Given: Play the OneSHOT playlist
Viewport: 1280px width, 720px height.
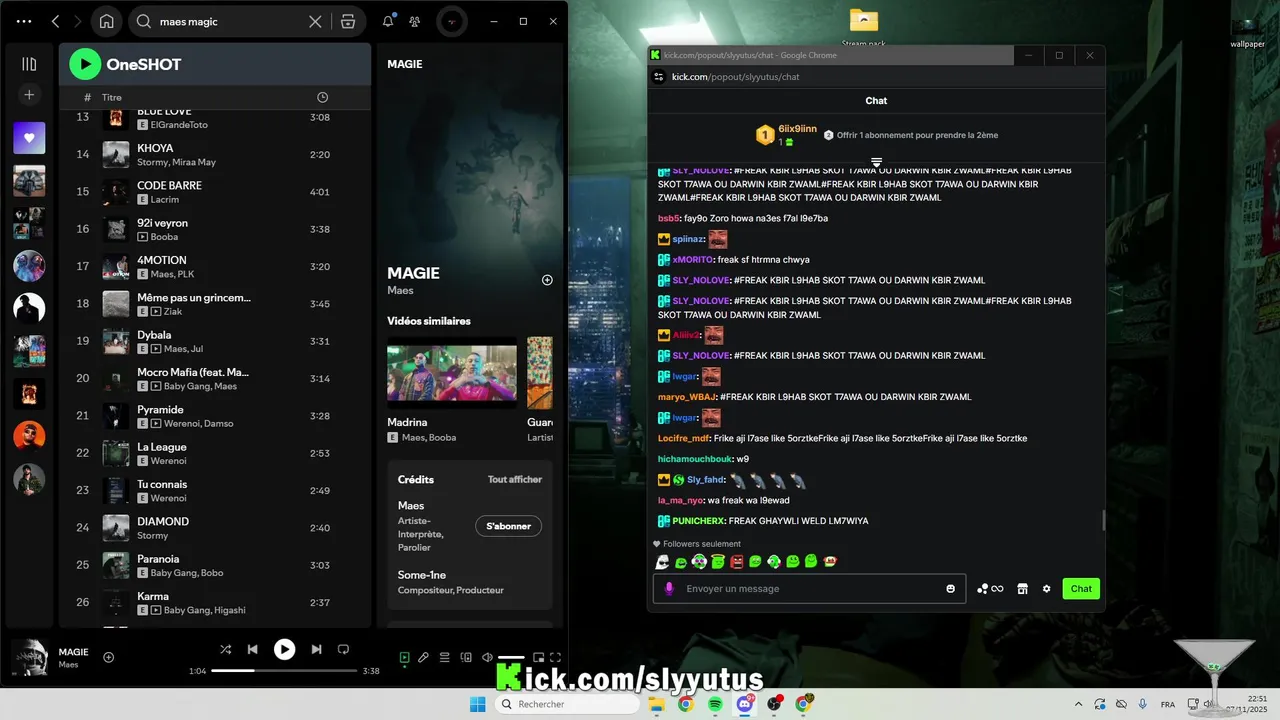Looking at the screenshot, I should point(85,64).
